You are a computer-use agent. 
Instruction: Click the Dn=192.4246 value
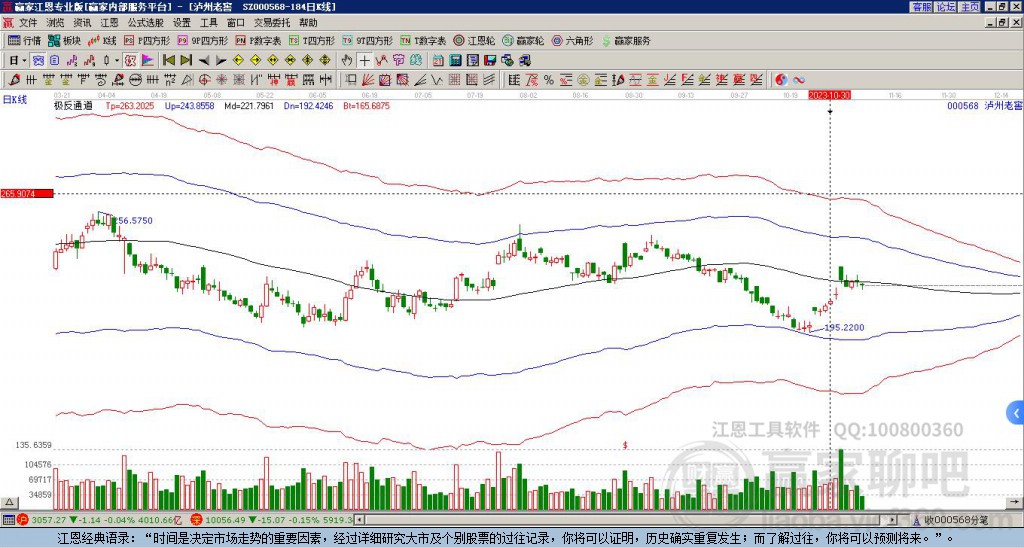tap(308, 105)
